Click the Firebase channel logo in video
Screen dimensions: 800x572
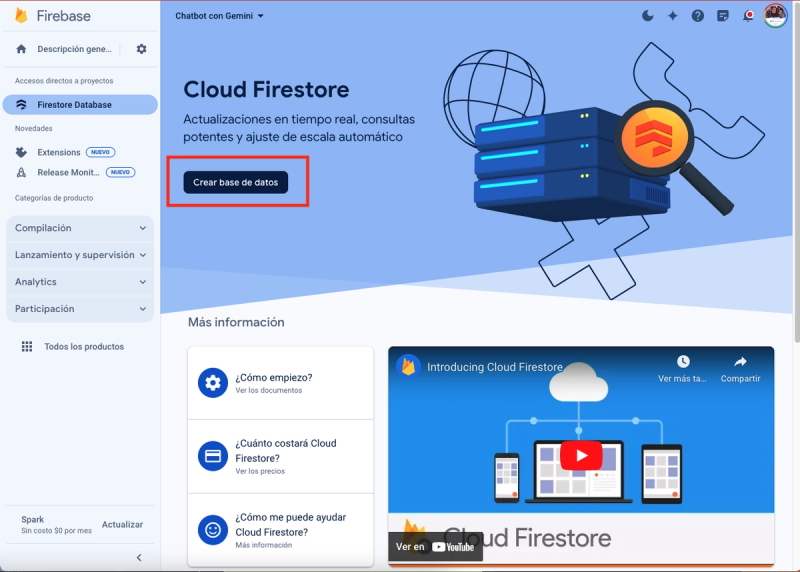pyautogui.click(x=408, y=367)
